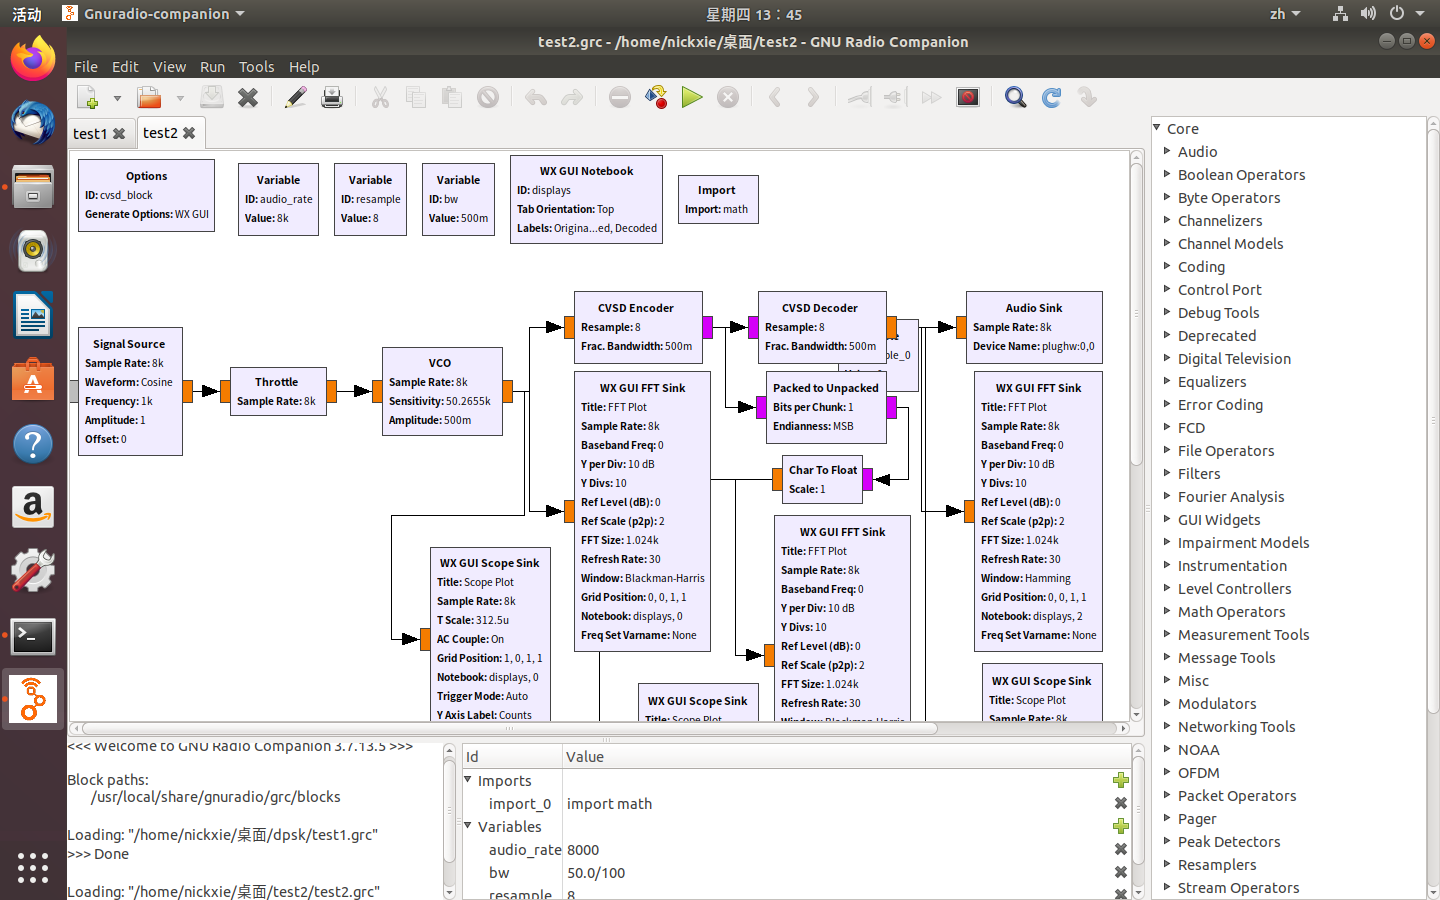This screenshot has height=900, width=1440.
Task: Print the flow graph
Action: click(x=332, y=97)
